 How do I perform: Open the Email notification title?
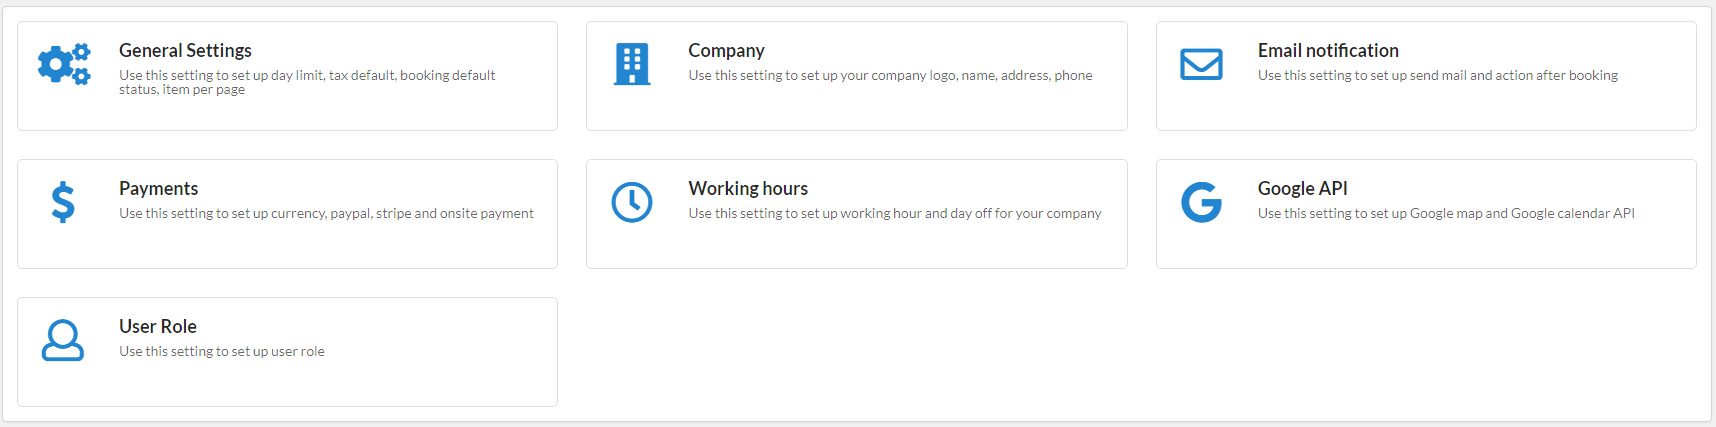tap(1328, 50)
